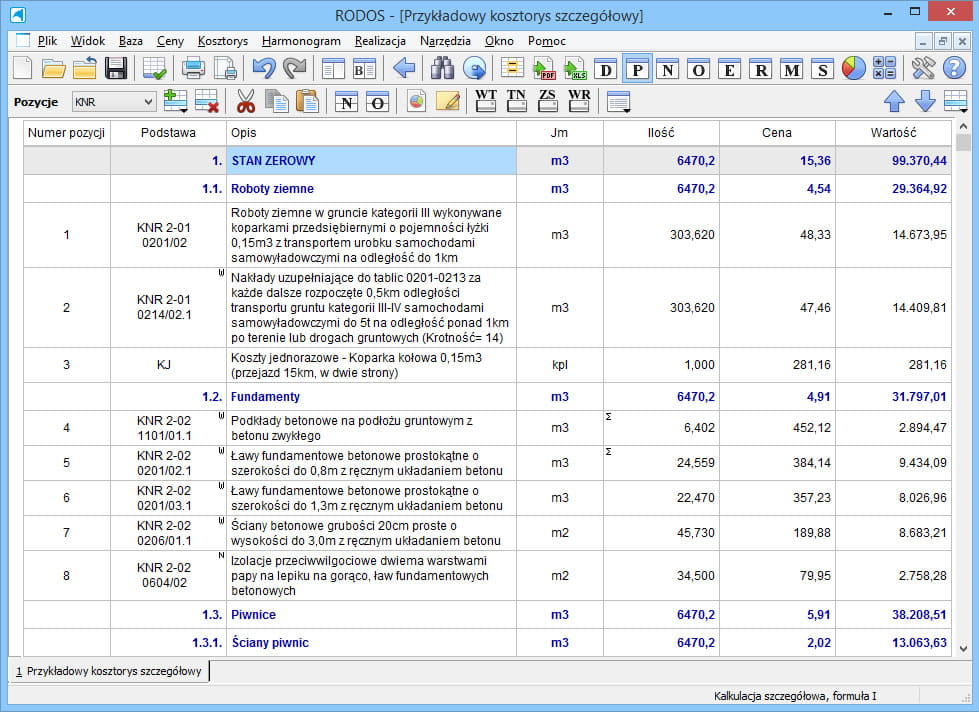Click the Wartość column header

tap(892, 133)
